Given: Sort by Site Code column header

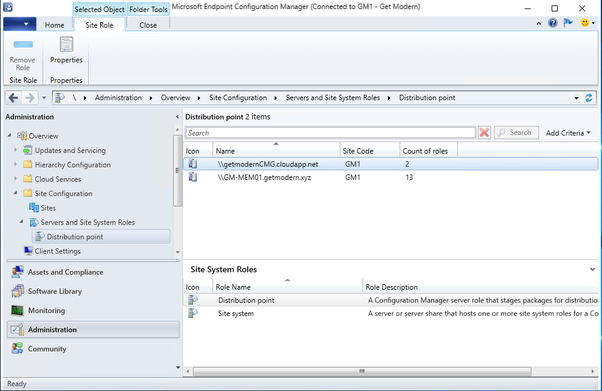Looking at the screenshot, I should pos(369,151).
